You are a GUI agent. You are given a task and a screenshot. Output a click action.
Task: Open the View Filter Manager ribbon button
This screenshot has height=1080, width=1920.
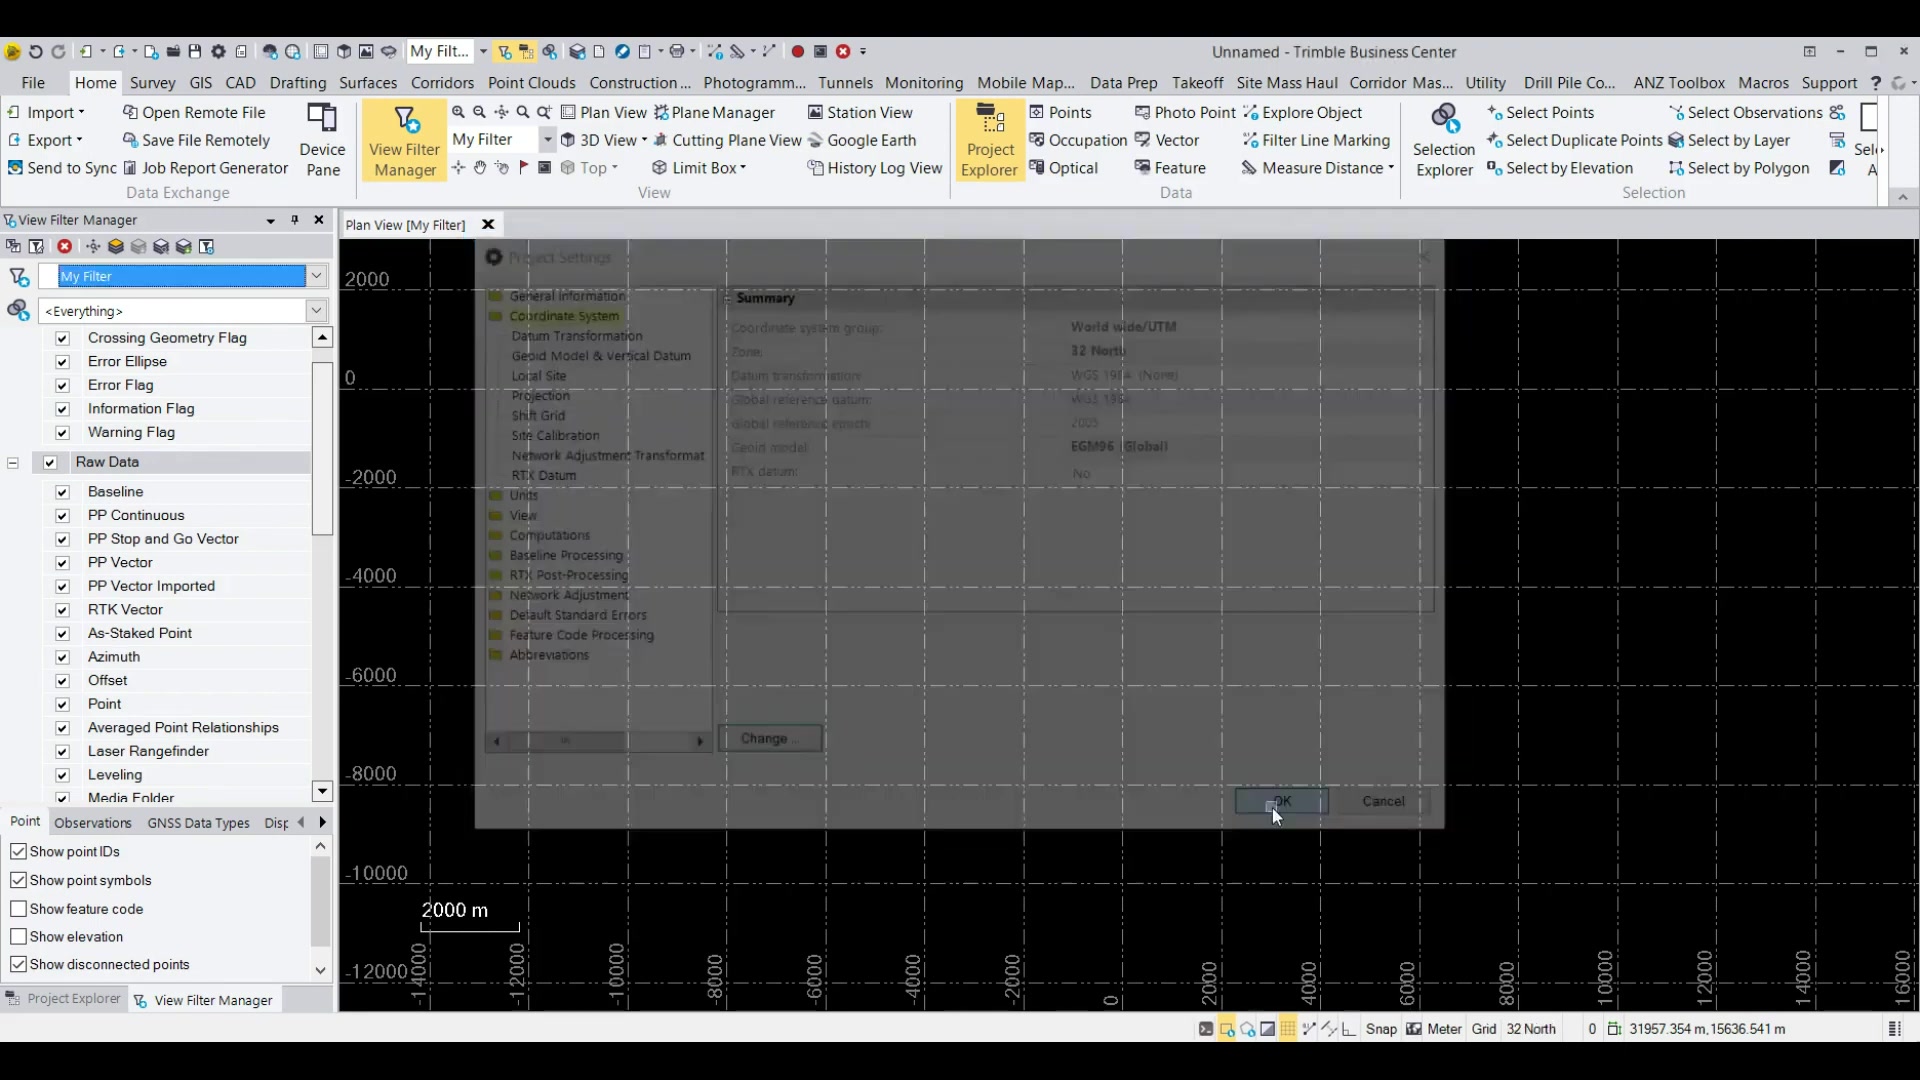[404, 140]
